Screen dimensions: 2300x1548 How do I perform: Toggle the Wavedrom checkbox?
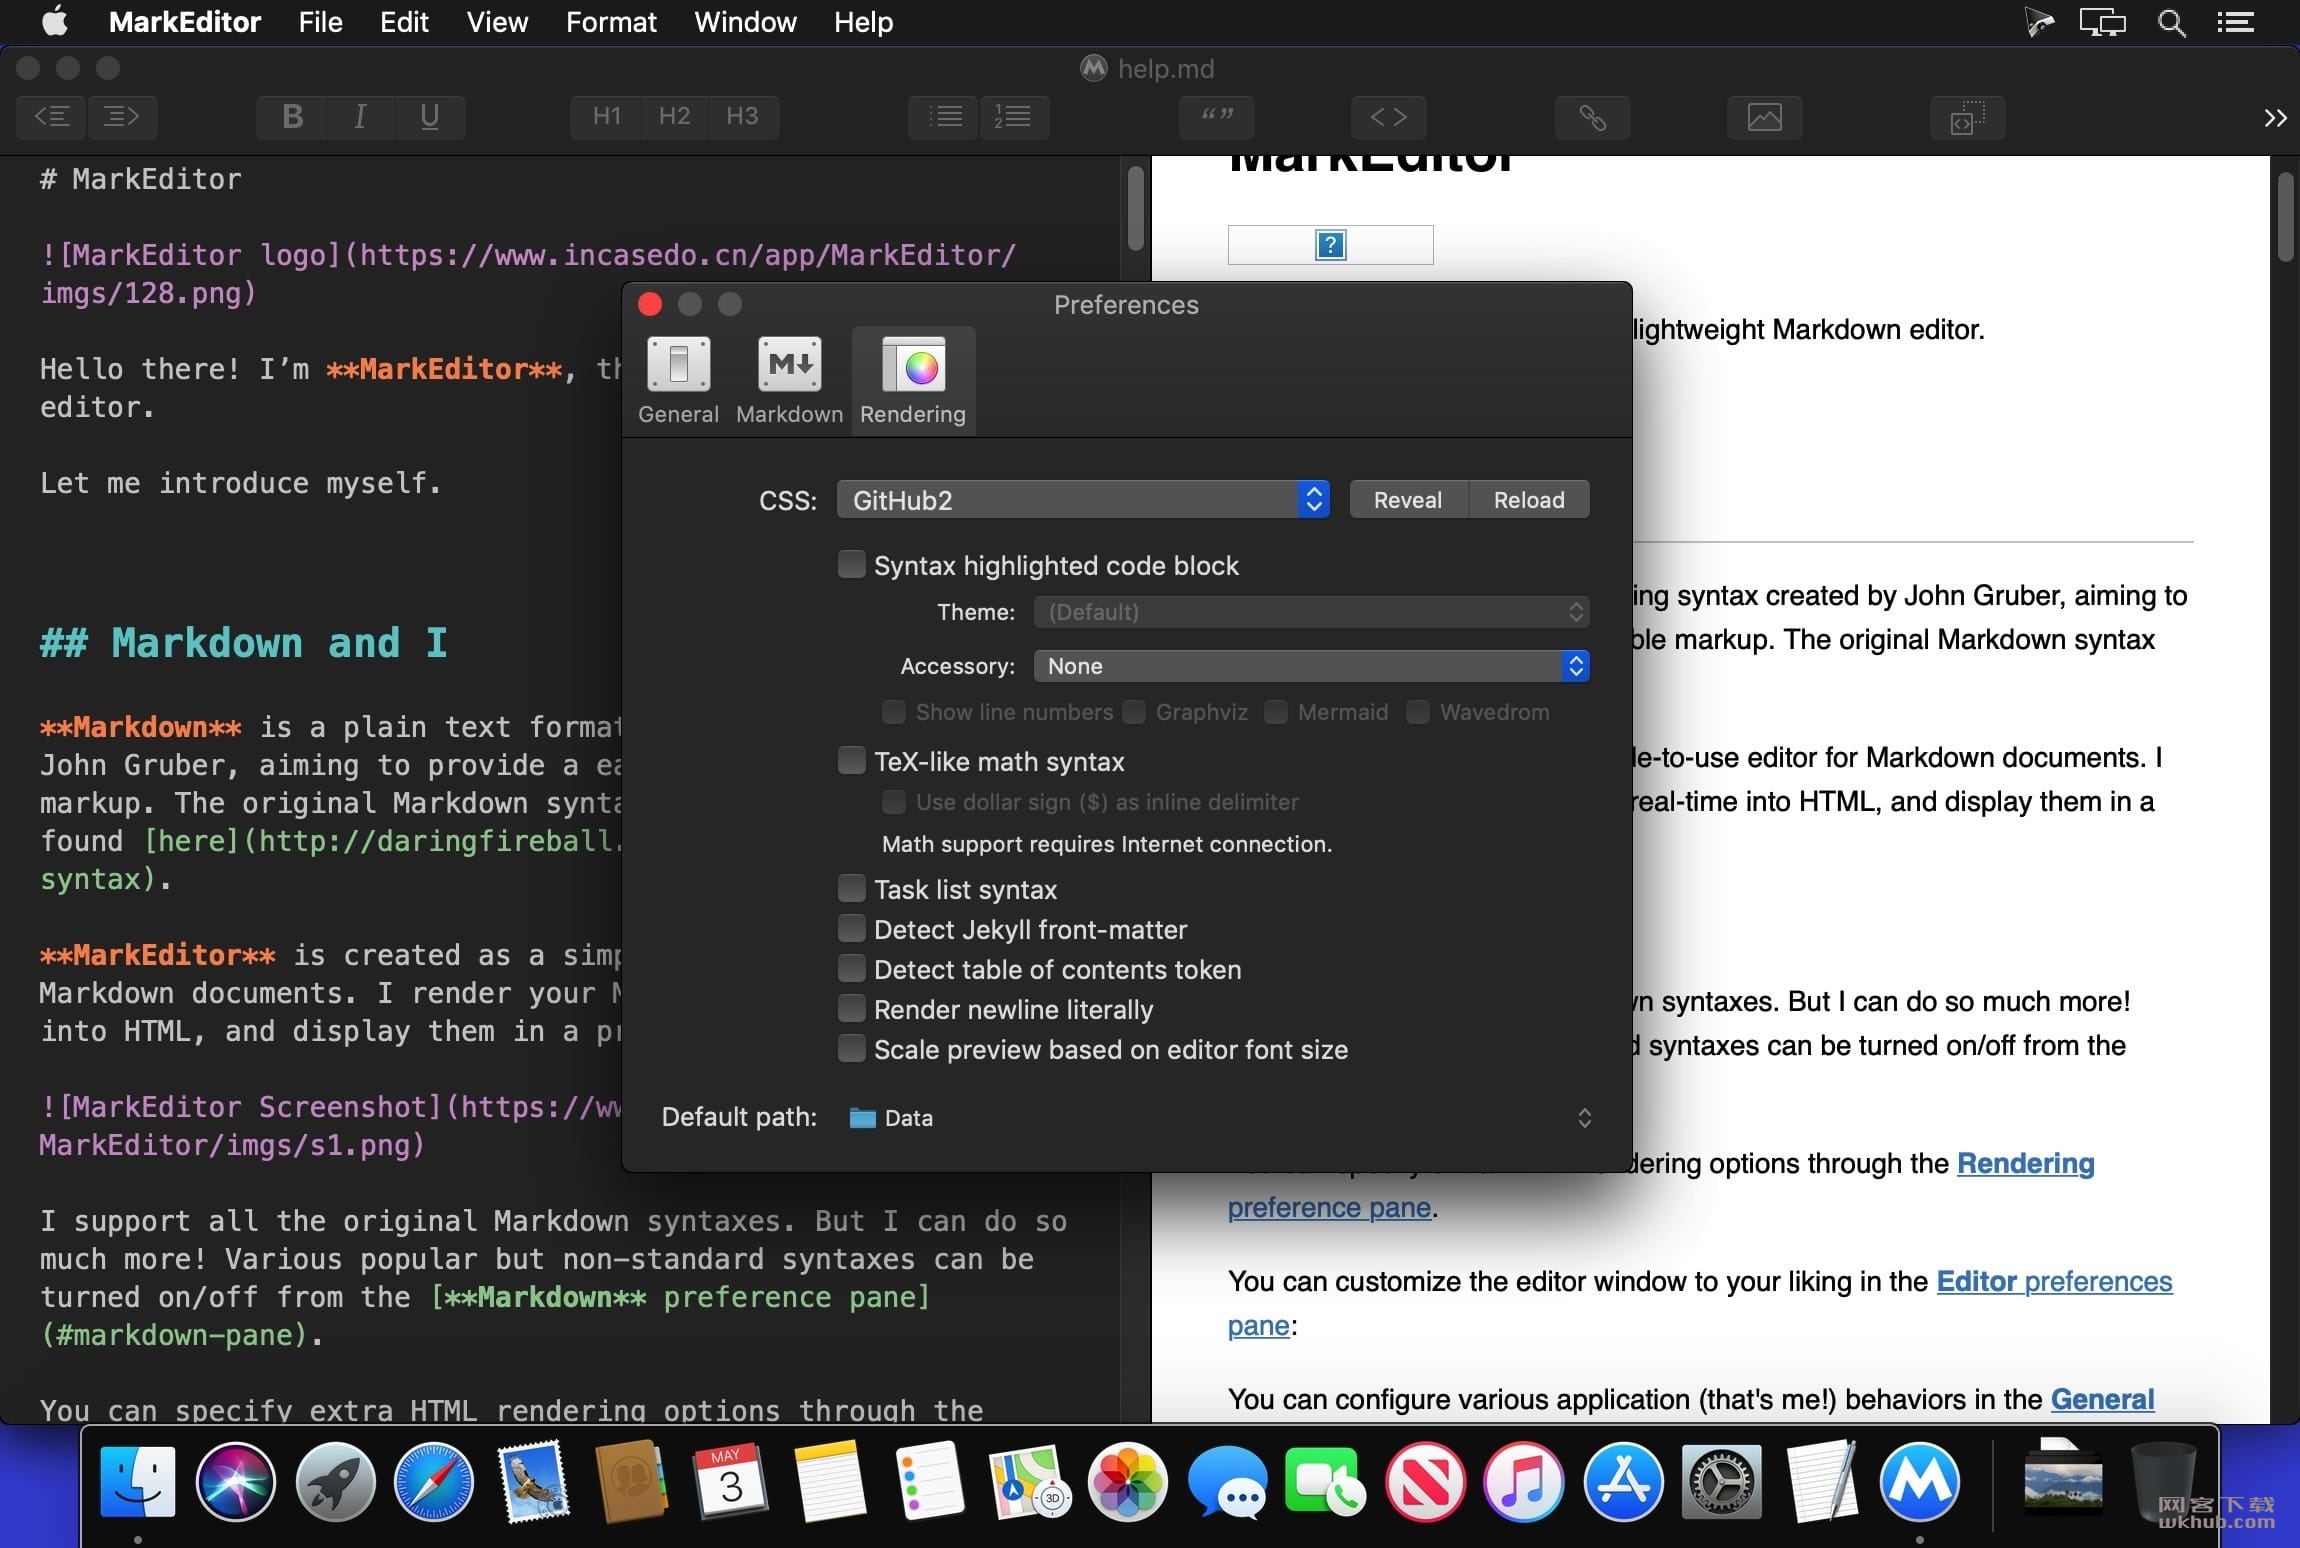pos(1417,711)
